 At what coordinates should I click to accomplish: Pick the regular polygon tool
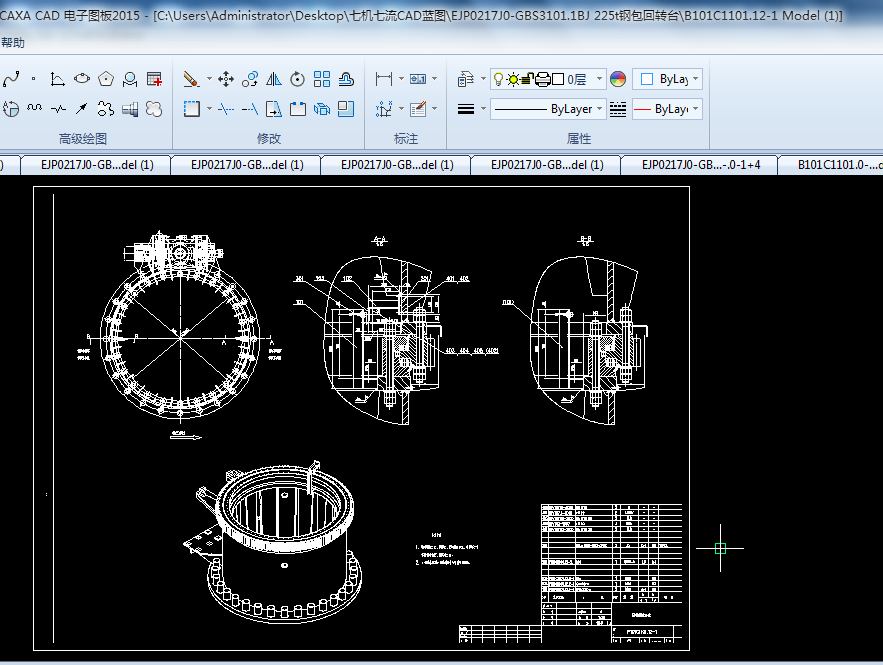[106, 79]
